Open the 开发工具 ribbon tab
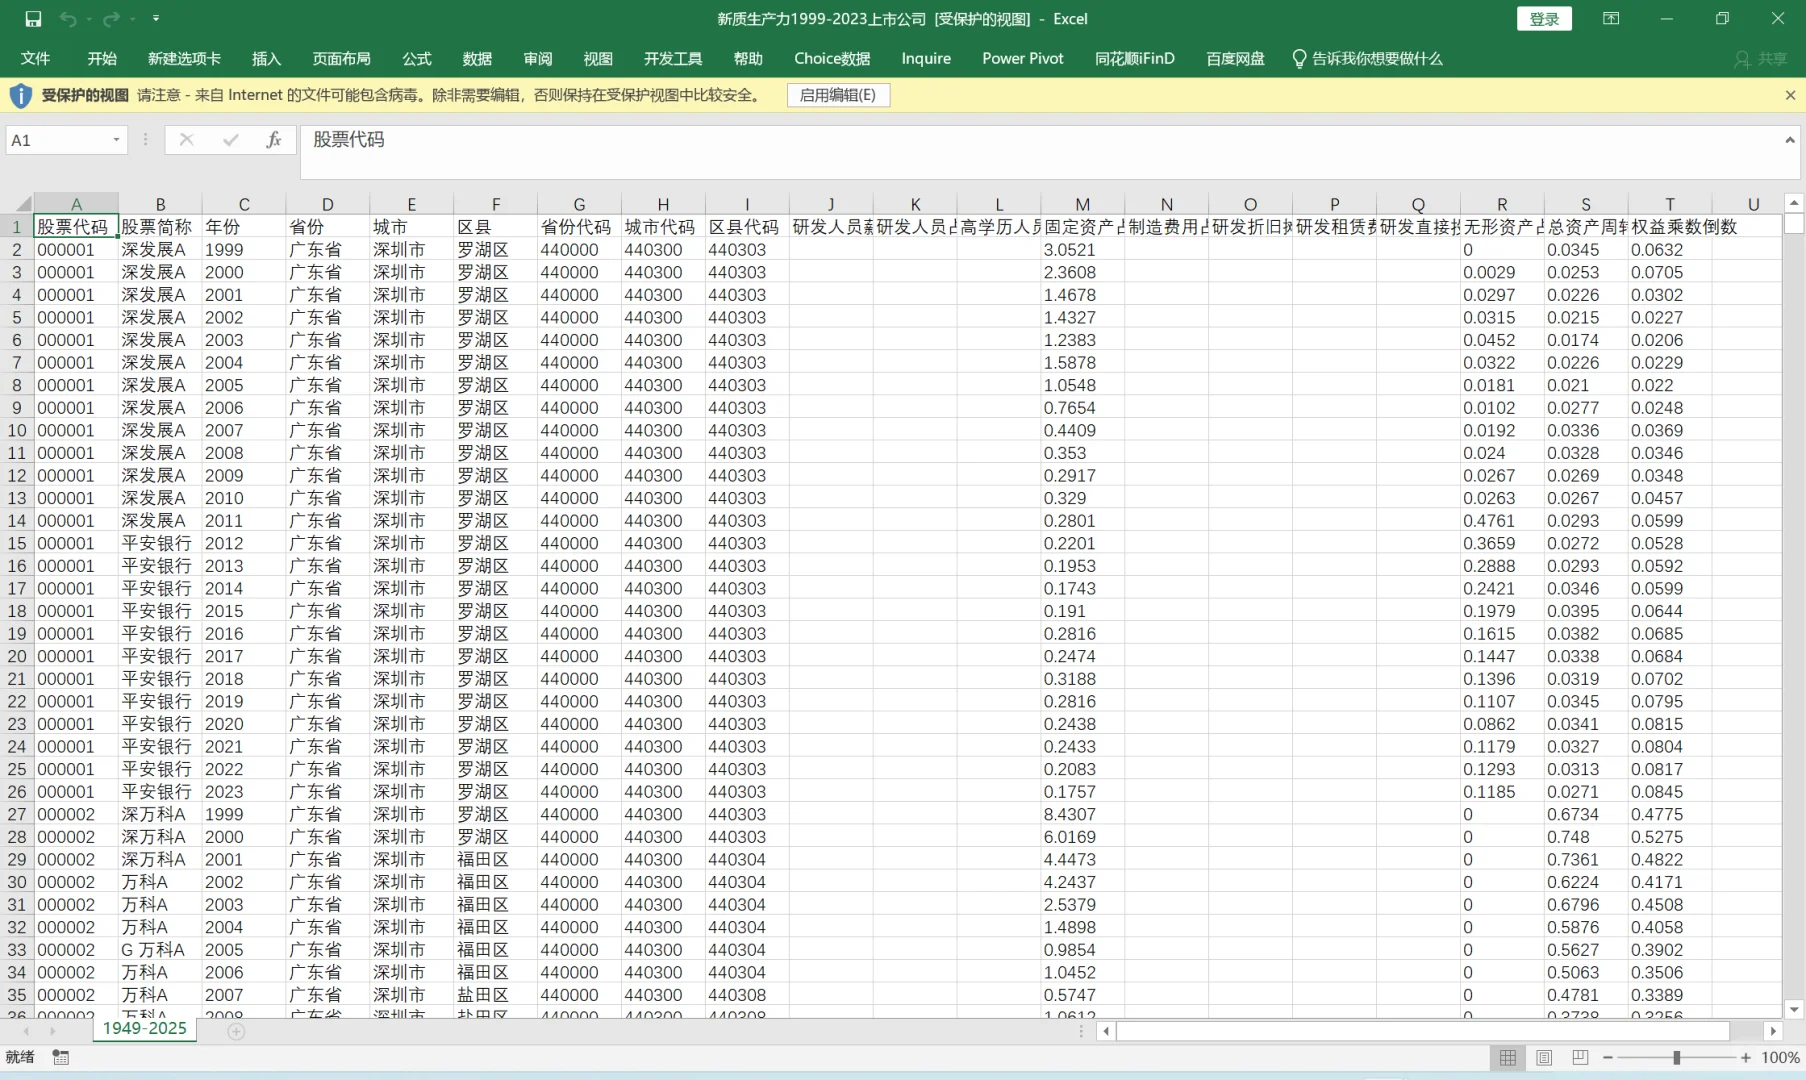Image resolution: width=1806 pixels, height=1080 pixels. [x=673, y=58]
